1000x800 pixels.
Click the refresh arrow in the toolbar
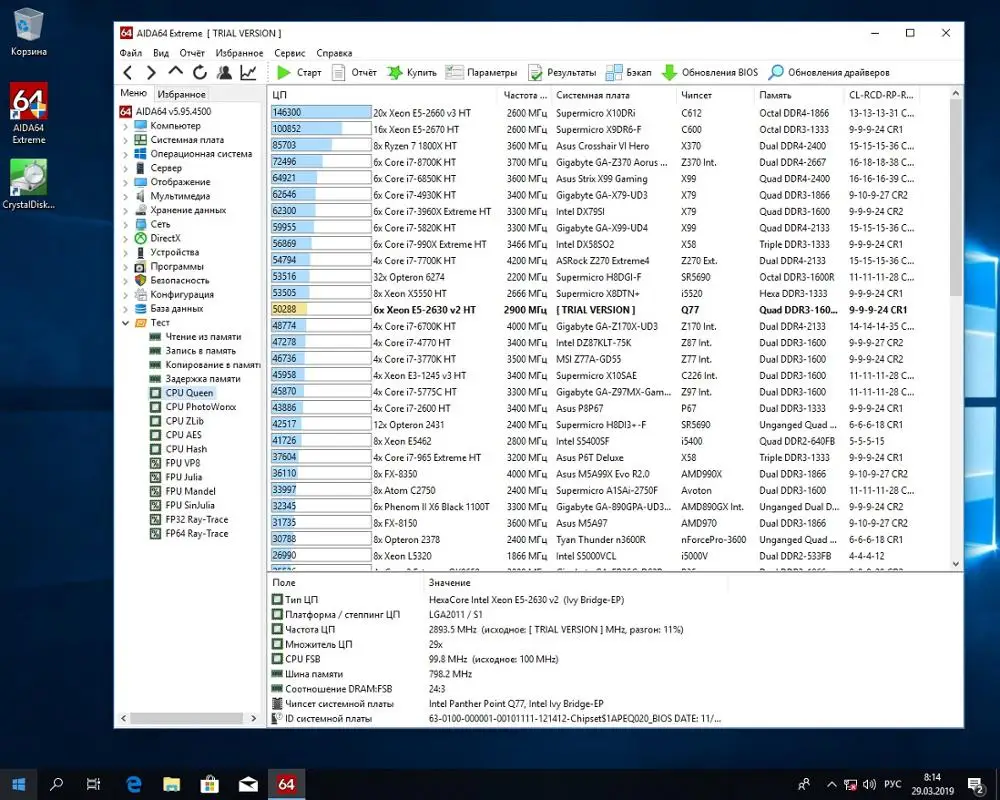tap(200, 73)
